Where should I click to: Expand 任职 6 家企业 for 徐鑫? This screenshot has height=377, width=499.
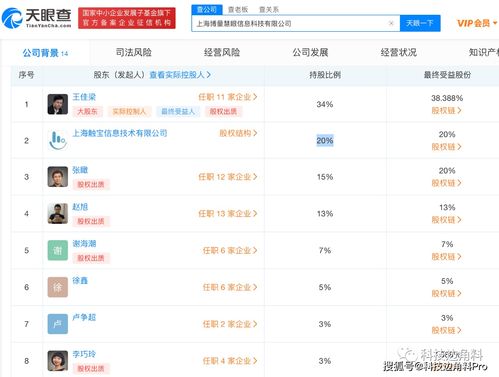coord(230,287)
